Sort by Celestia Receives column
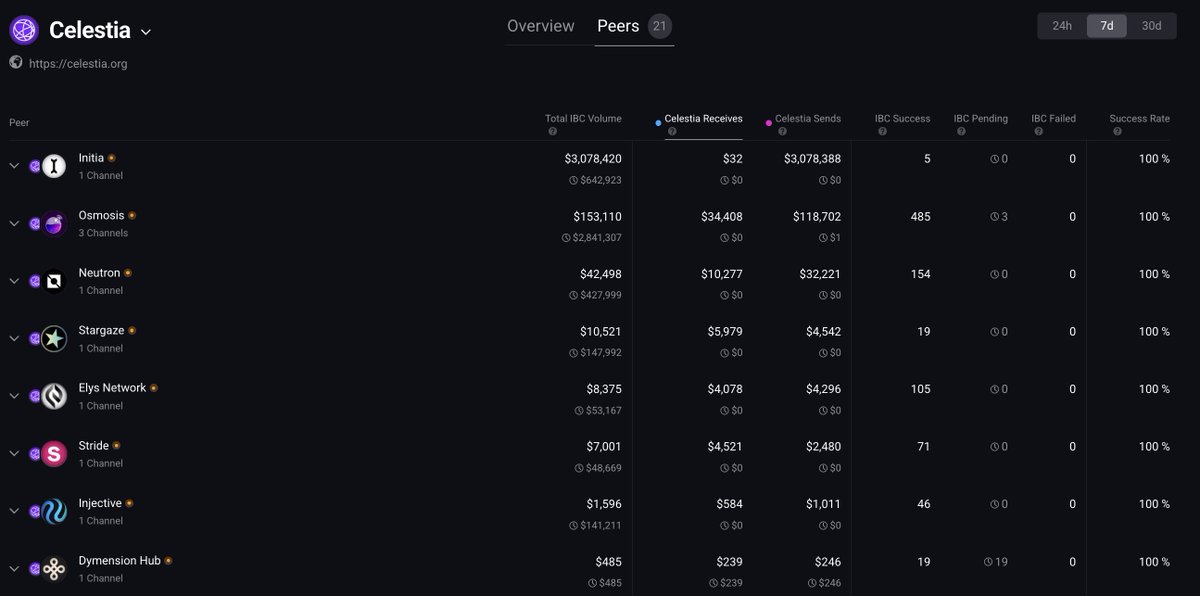Screen dimensions: 1200x596 click(703, 118)
